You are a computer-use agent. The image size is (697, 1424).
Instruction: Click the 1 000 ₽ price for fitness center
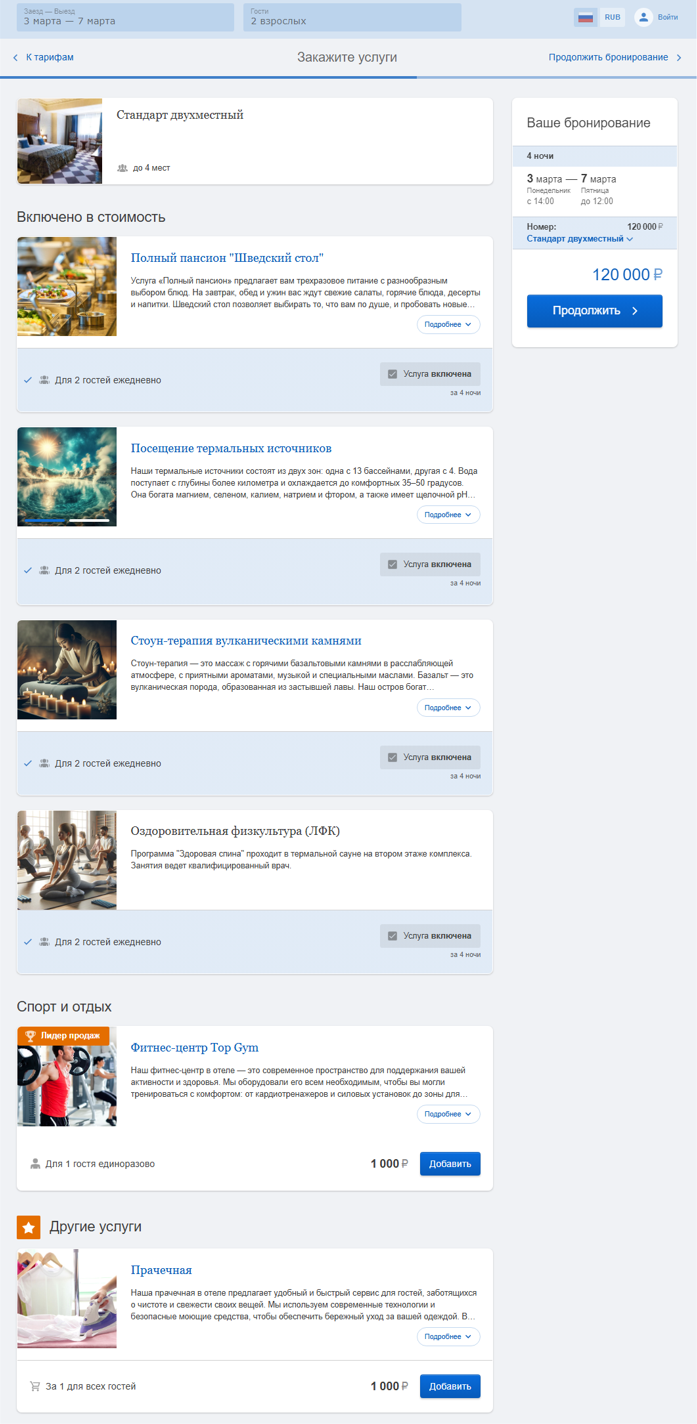point(389,1164)
